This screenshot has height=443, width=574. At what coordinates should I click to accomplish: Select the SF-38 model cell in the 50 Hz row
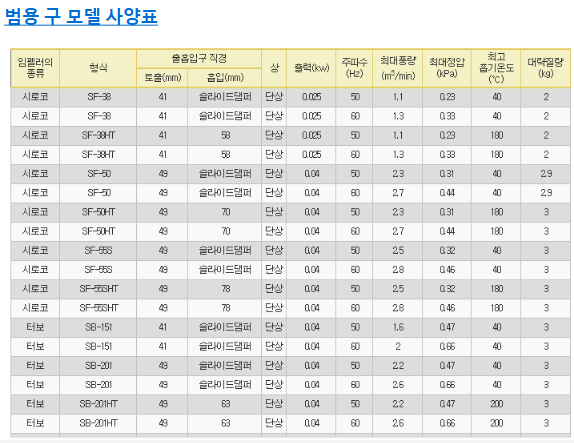(x=99, y=97)
